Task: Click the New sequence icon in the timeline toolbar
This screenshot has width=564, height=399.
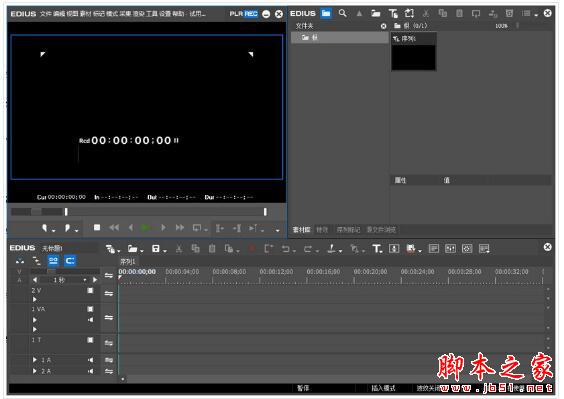Action: pos(110,248)
